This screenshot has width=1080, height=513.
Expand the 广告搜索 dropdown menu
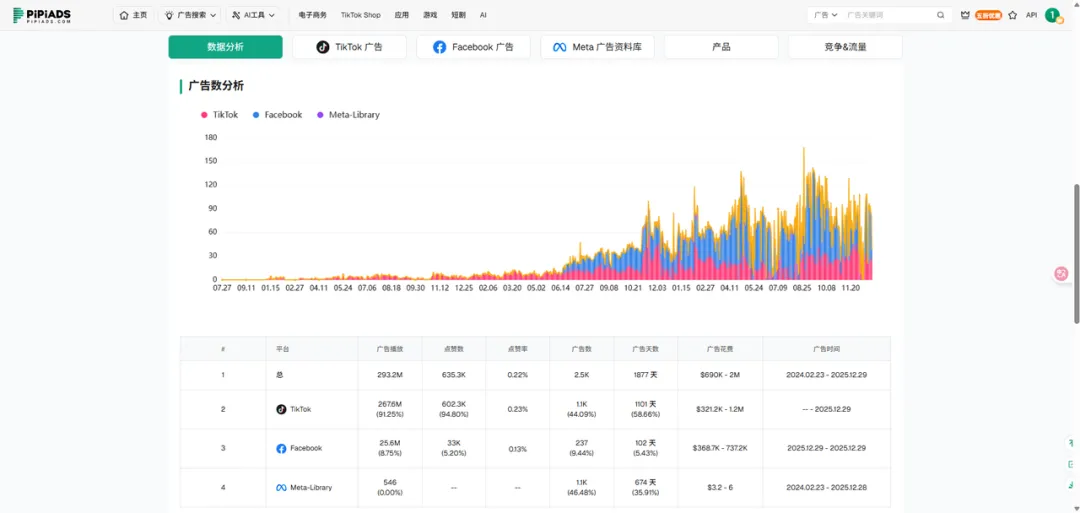[190, 15]
